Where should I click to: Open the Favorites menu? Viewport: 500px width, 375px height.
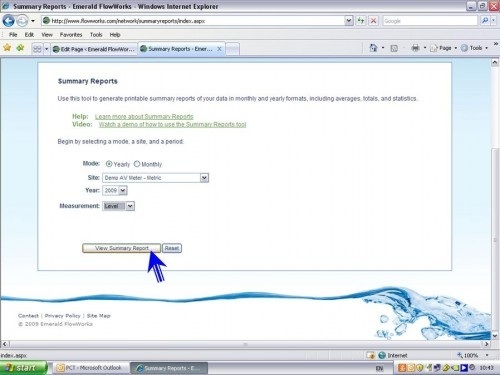(71, 35)
